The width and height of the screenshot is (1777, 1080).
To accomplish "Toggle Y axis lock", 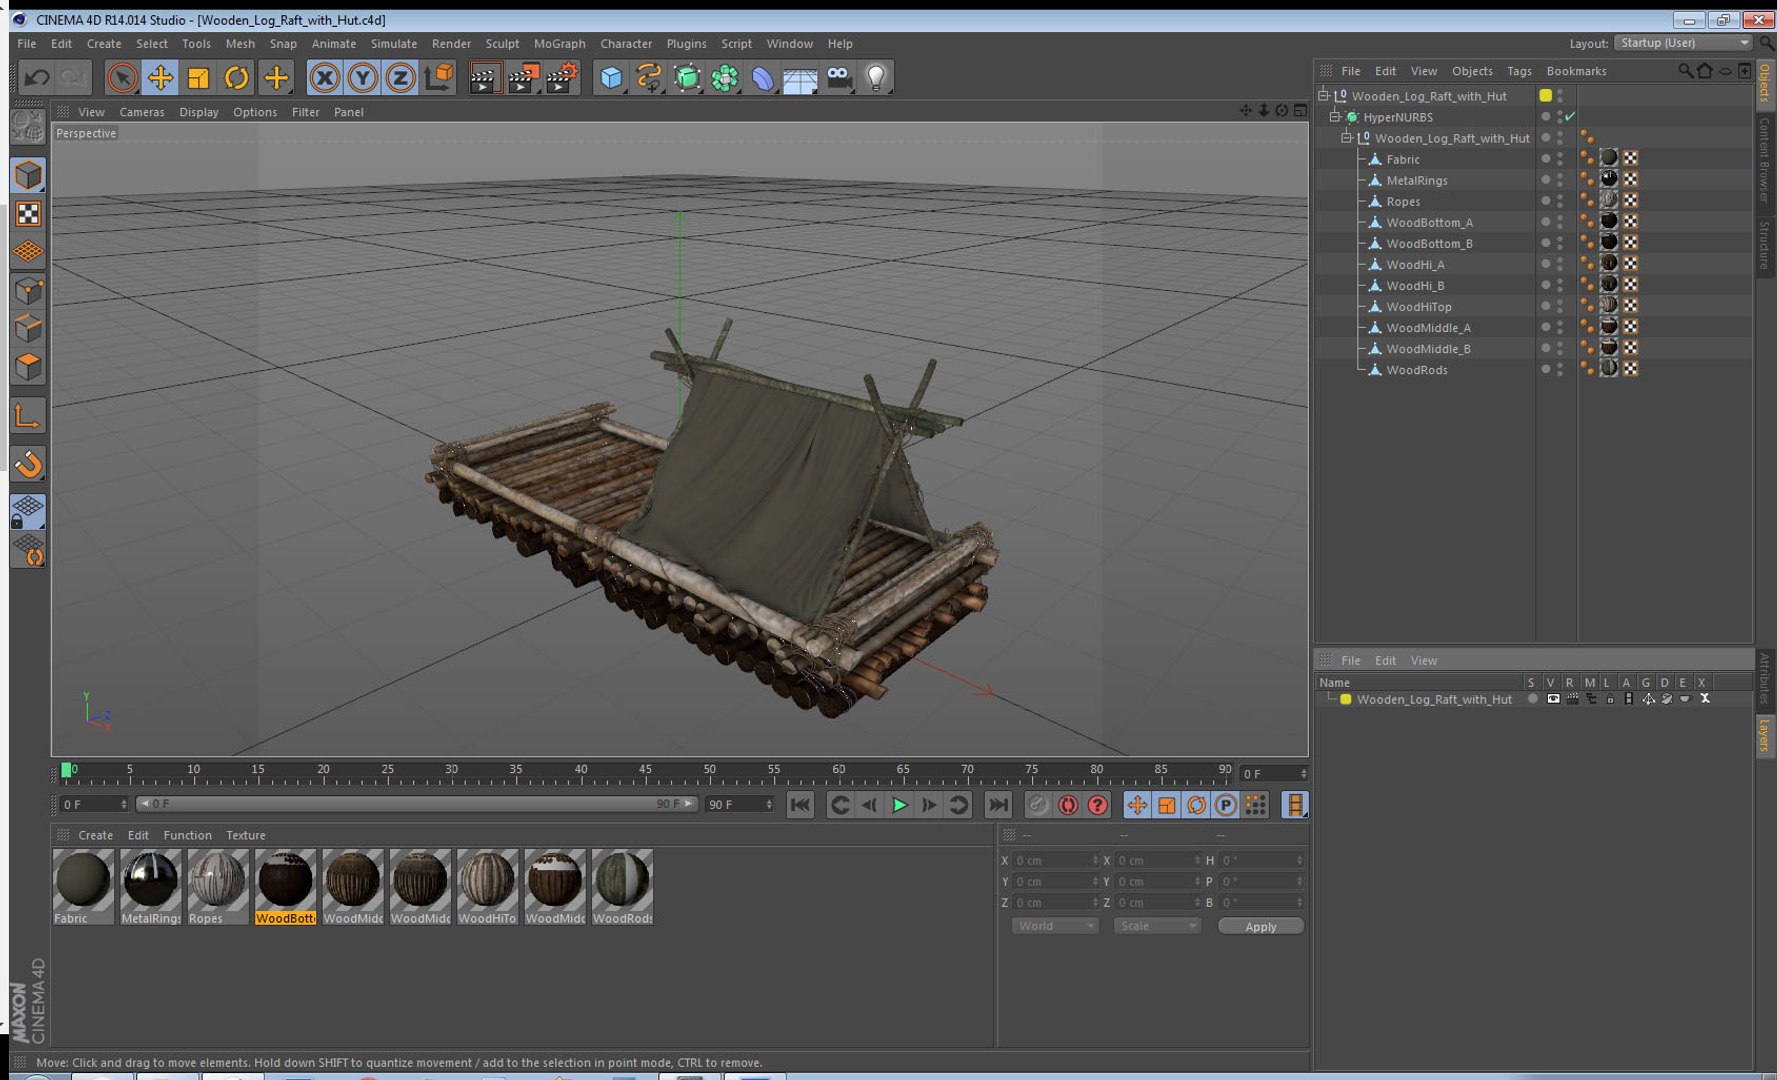I will click(x=362, y=77).
